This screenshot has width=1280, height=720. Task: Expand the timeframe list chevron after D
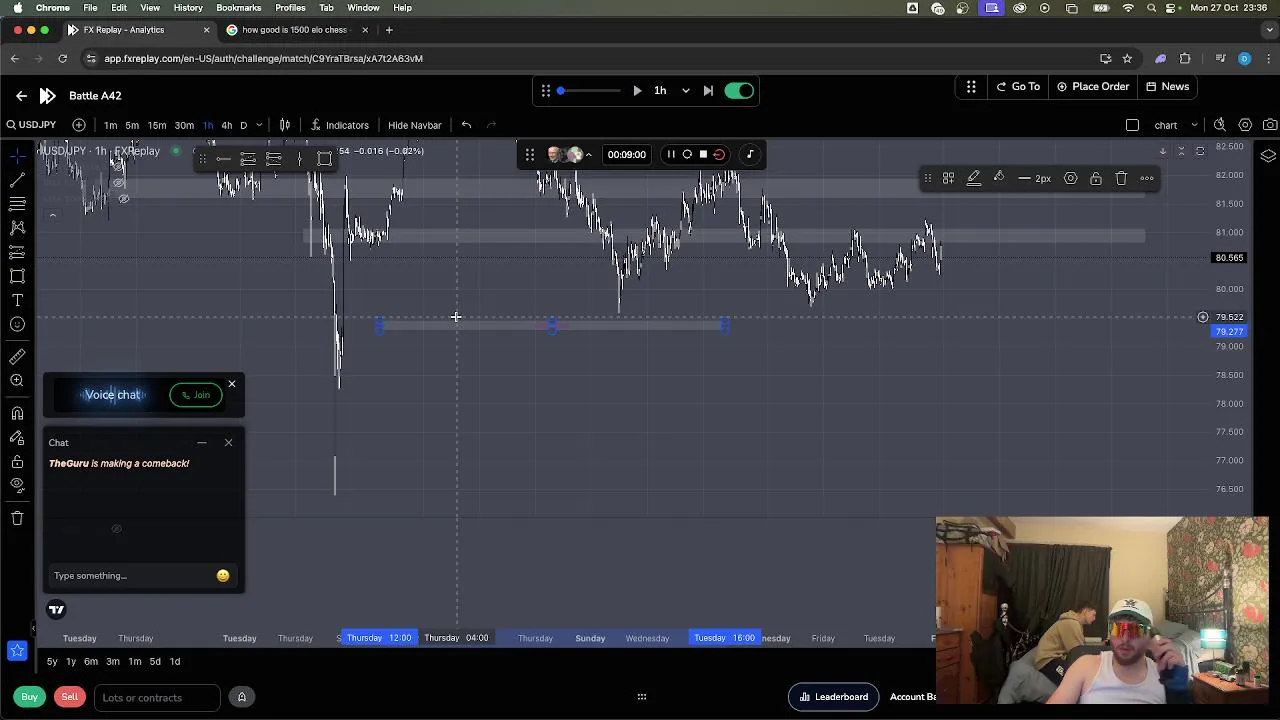(x=259, y=125)
